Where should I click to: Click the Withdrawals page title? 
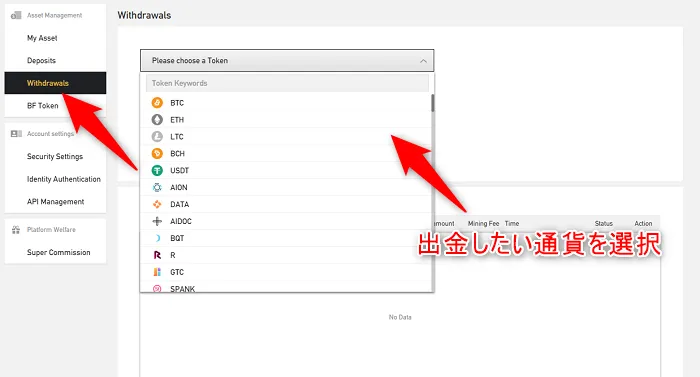click(144, 15)
